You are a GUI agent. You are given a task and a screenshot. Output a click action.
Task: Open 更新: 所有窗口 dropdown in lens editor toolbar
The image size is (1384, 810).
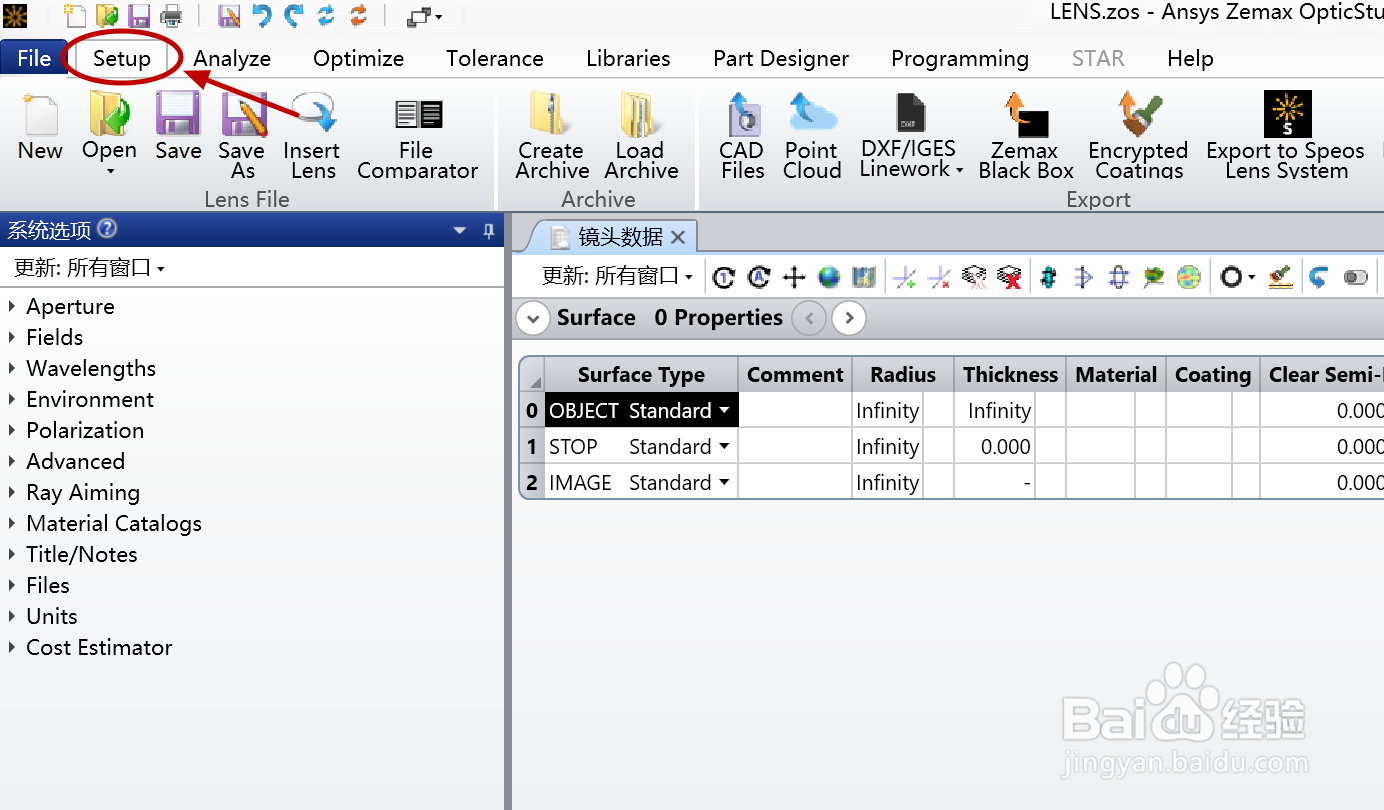point(618,276)
